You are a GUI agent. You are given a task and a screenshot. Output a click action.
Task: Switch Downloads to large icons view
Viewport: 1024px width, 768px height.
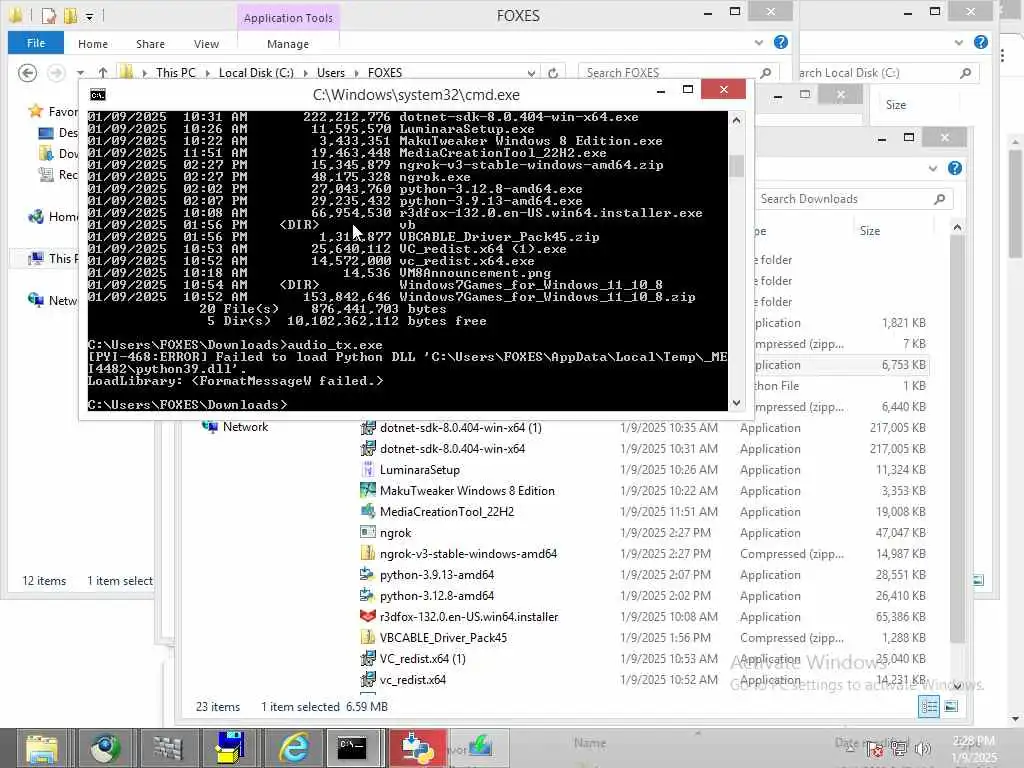point(952,706)
